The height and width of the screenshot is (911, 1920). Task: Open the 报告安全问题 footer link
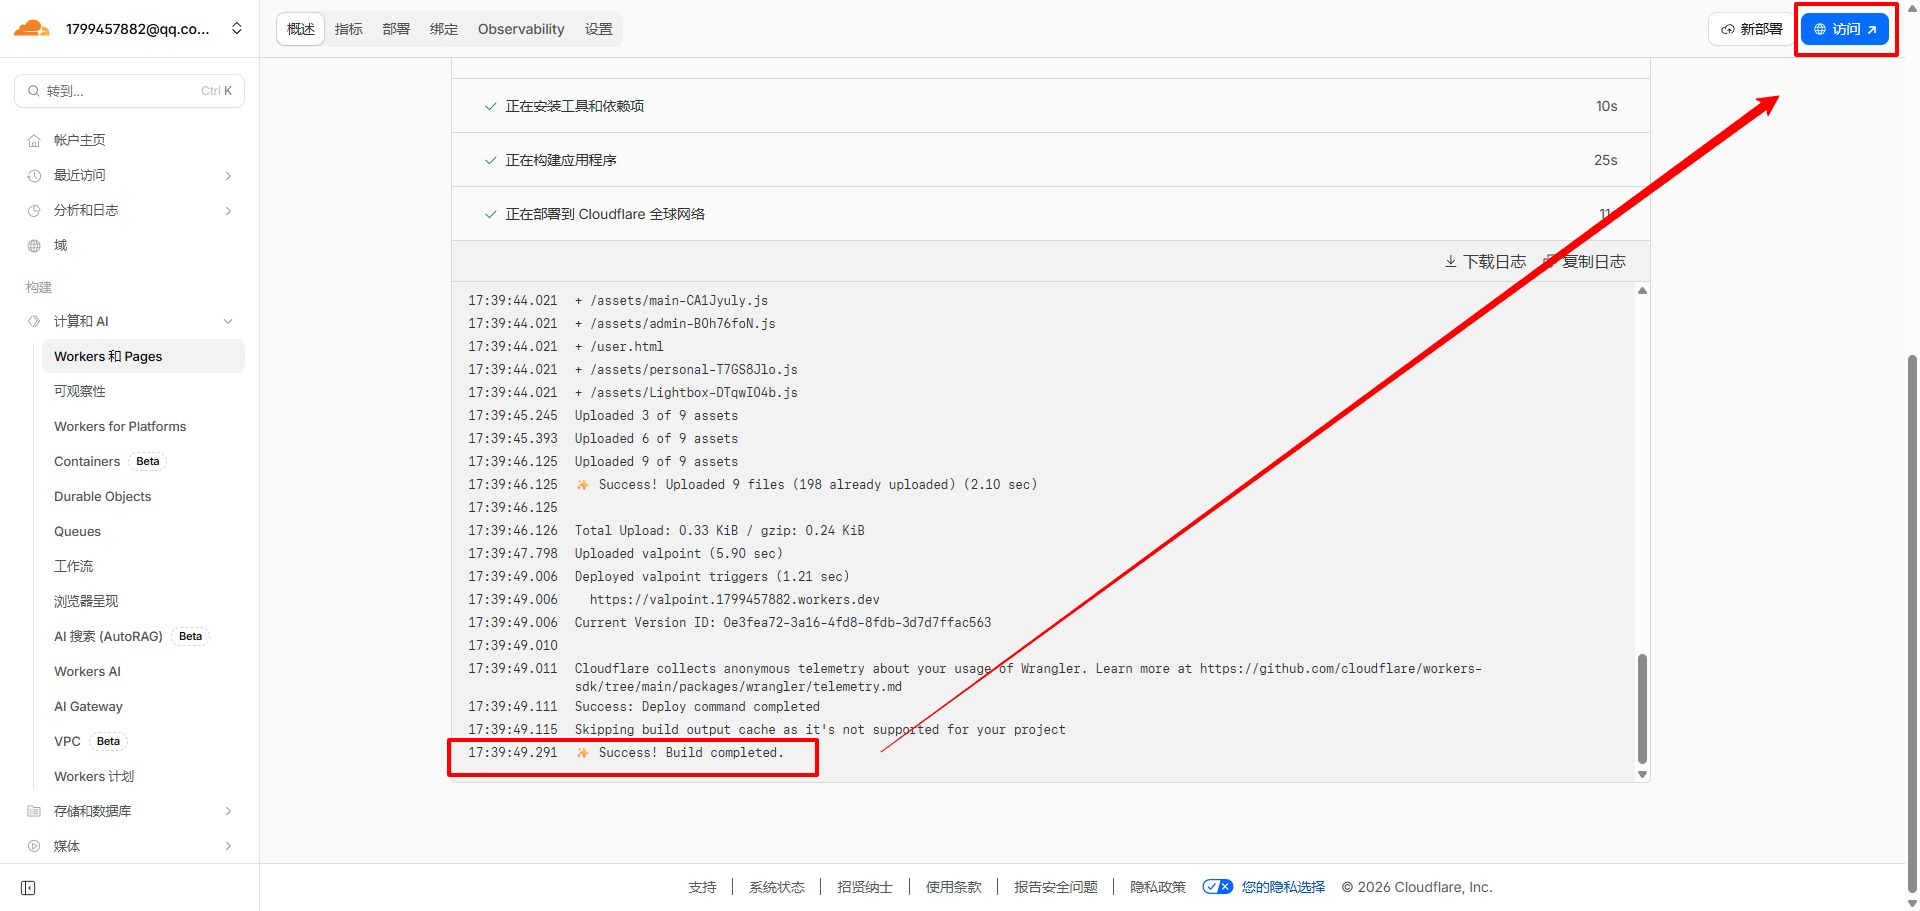1055,887
